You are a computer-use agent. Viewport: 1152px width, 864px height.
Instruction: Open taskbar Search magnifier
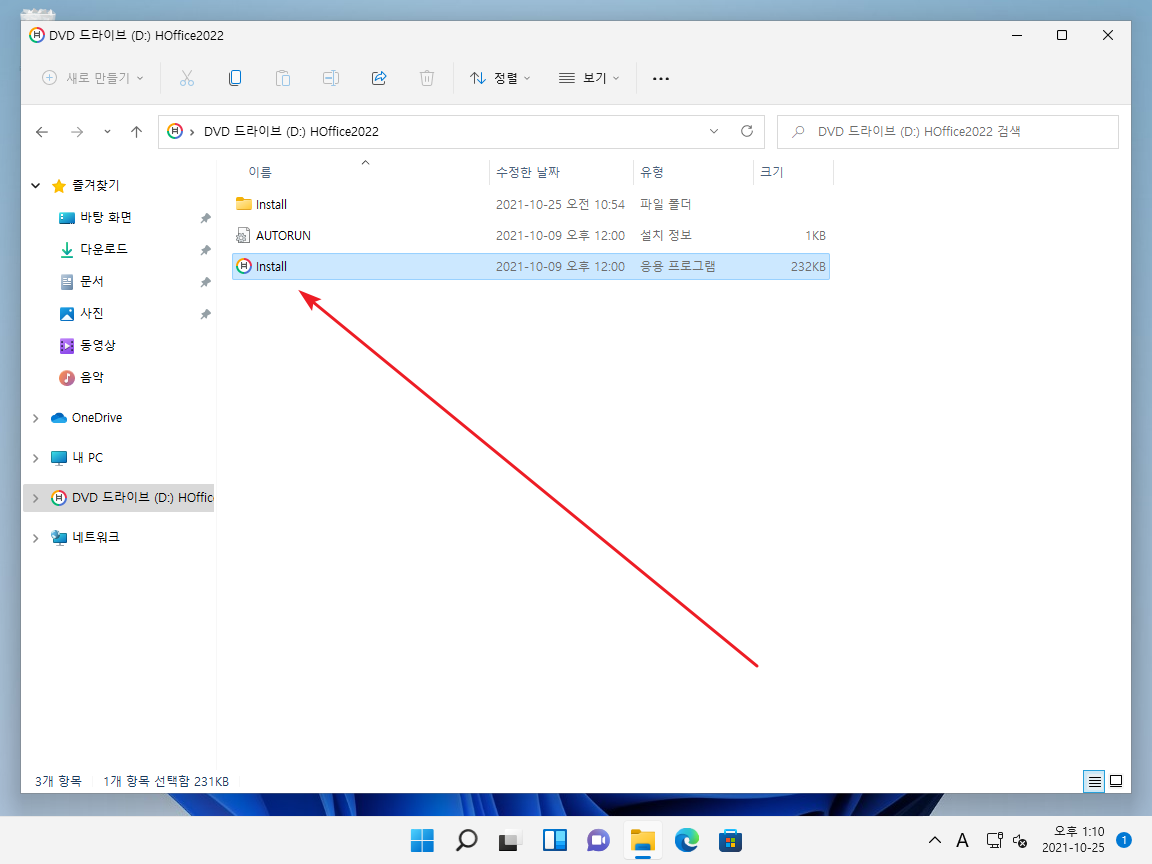pyautogui.click(x=466, y=840)
